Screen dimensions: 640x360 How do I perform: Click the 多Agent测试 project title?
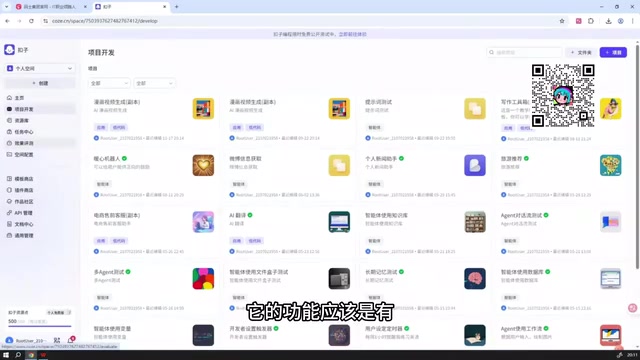coord(109,272)
